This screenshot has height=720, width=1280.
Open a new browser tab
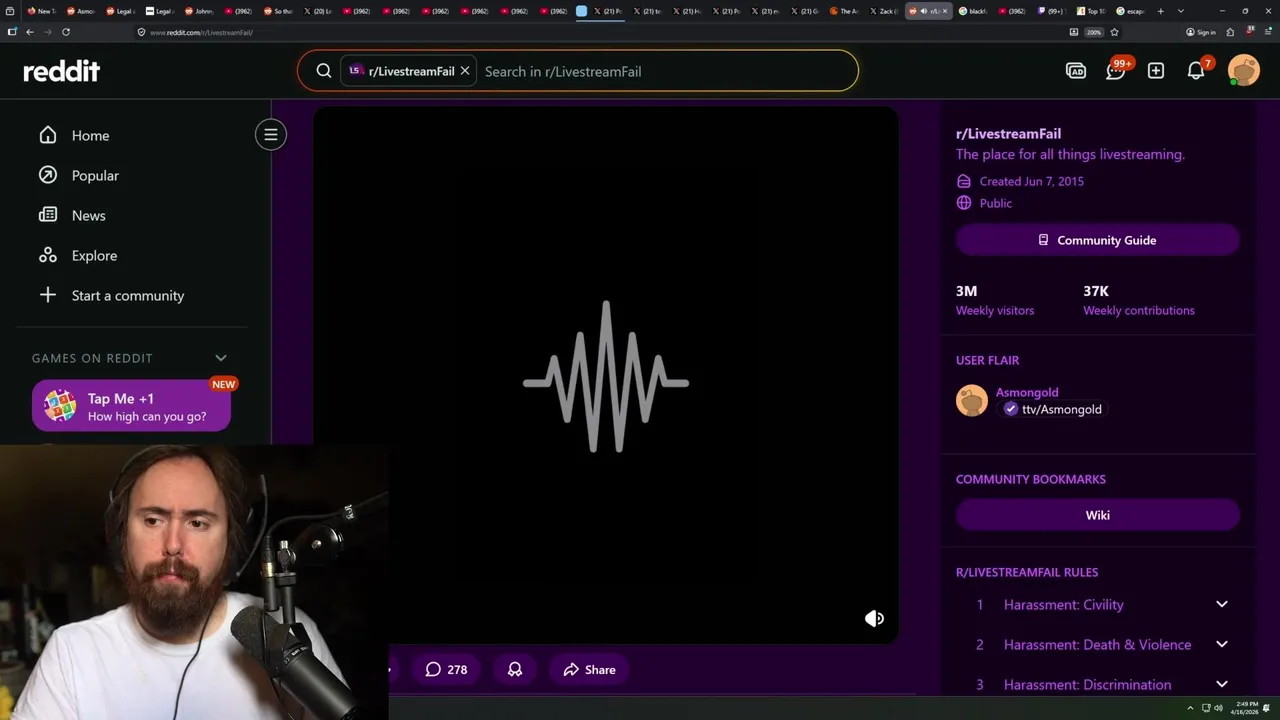[x=1161, y=11]
